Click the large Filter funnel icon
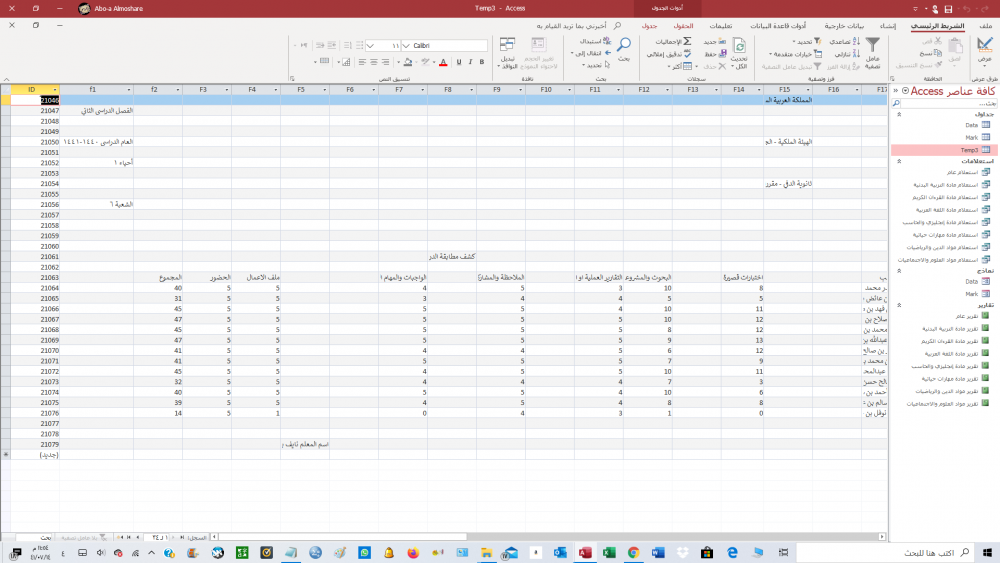 pyautogui.click(x=872, y=45)
